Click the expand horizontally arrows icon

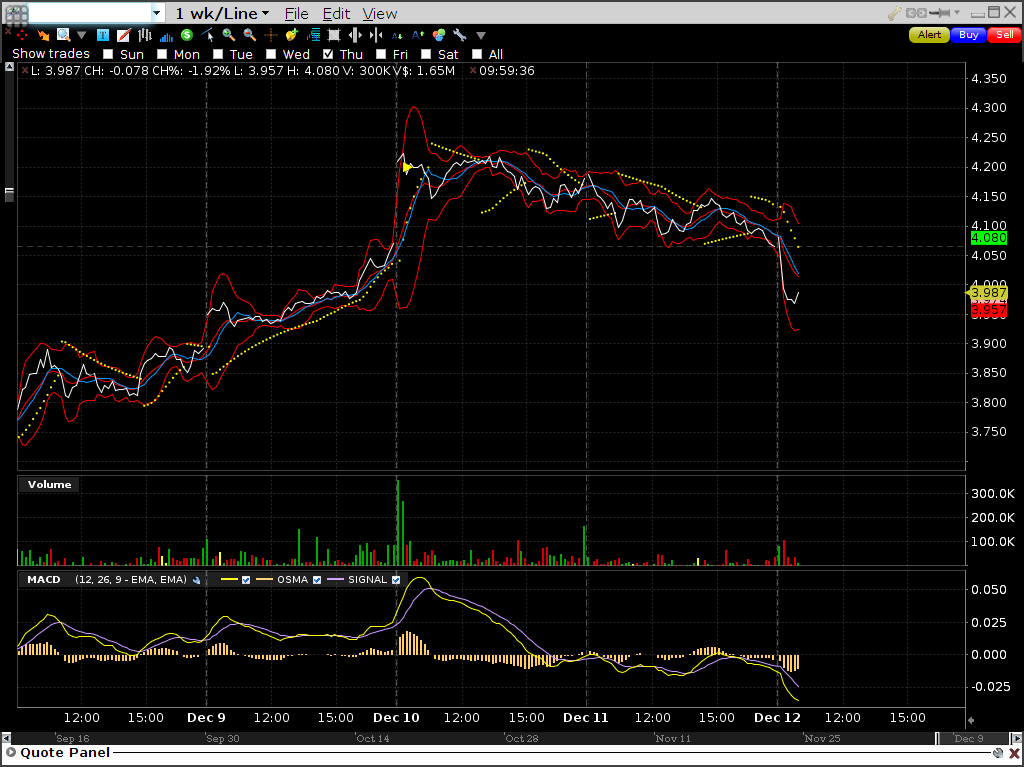355,35
